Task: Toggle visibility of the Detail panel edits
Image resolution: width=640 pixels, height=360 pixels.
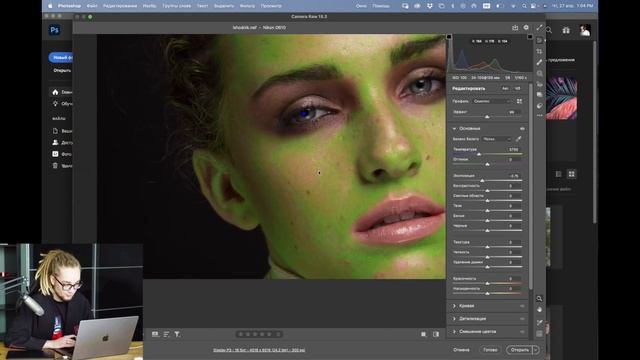Action: click(522, 319)
